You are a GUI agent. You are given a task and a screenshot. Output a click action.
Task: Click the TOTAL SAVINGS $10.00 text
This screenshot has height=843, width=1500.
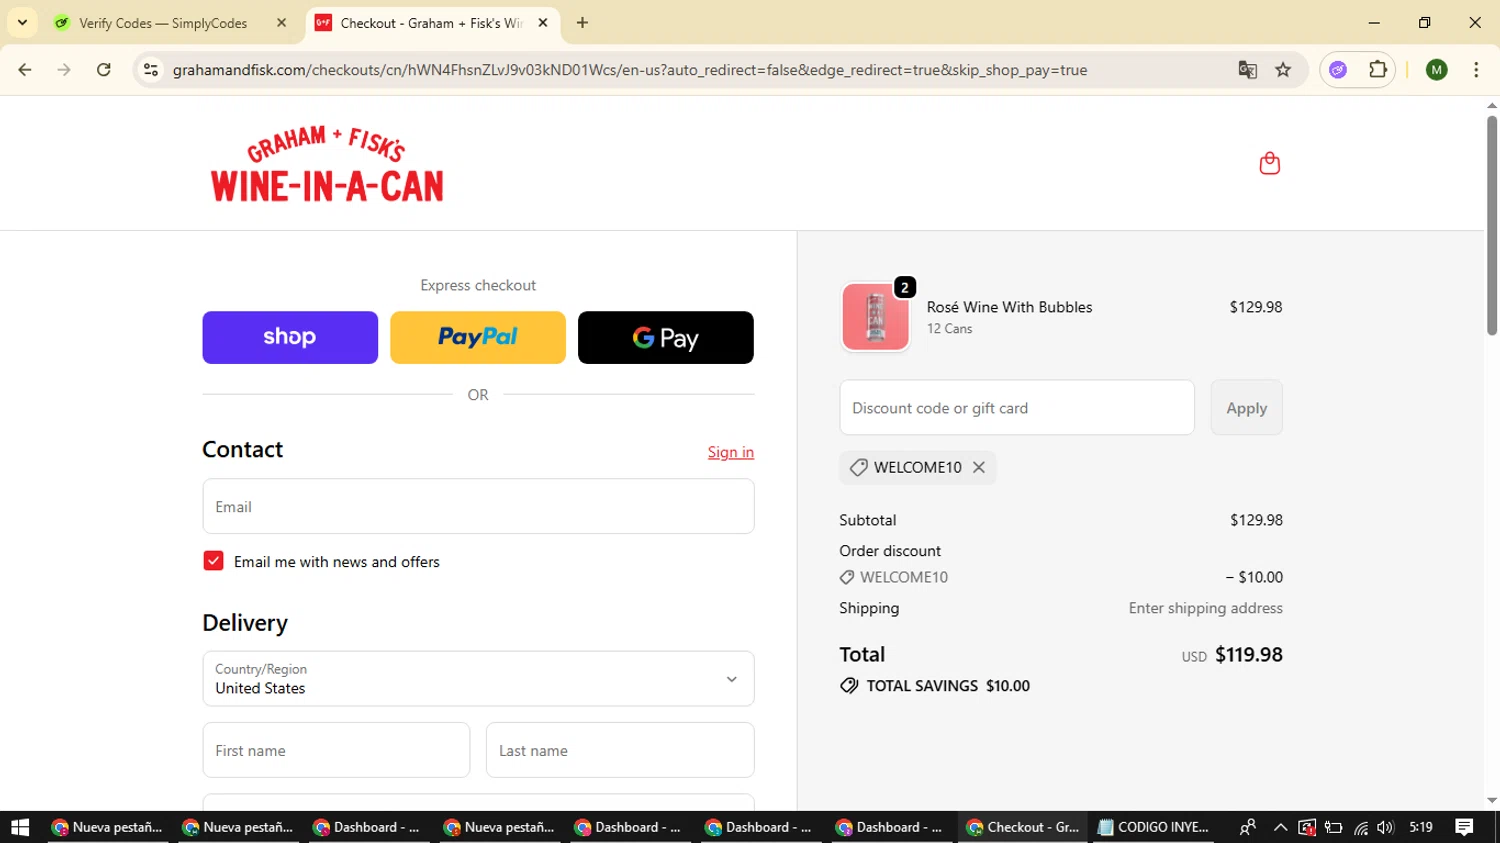[x=948, y=686]
